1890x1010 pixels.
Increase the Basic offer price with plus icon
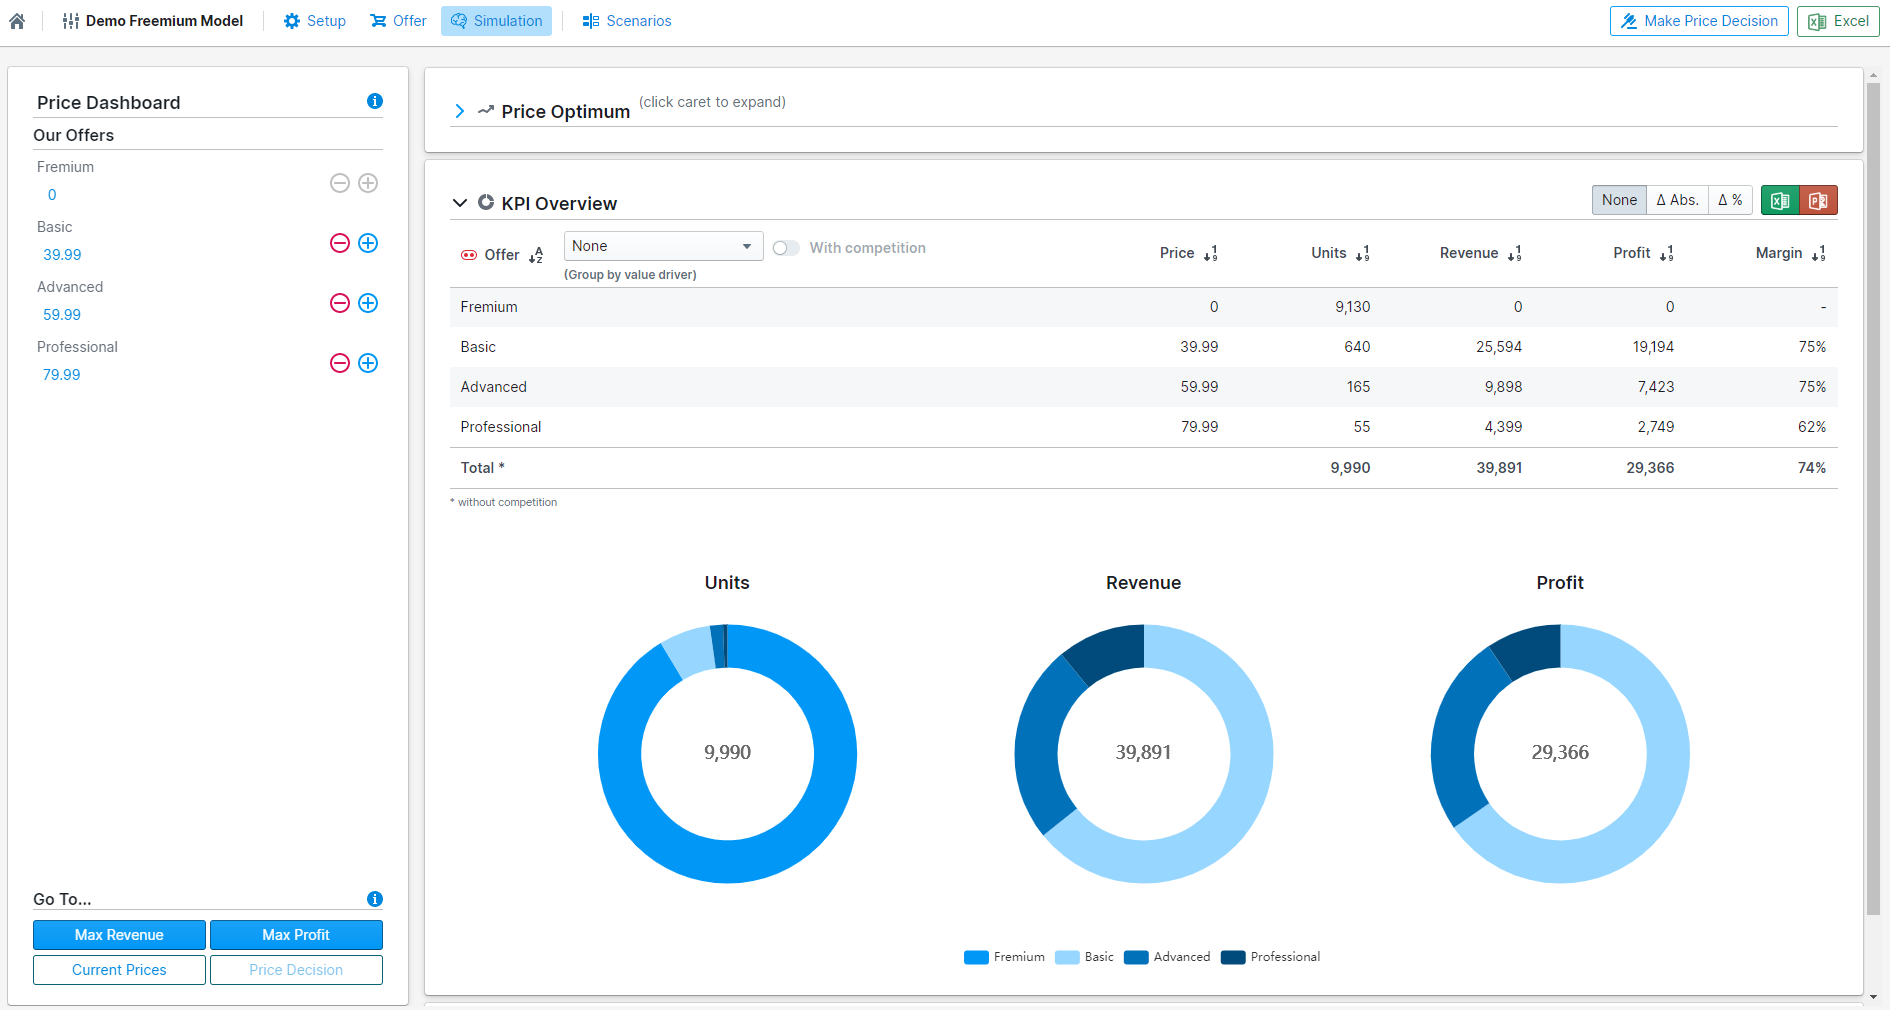(x=368, y=243)
